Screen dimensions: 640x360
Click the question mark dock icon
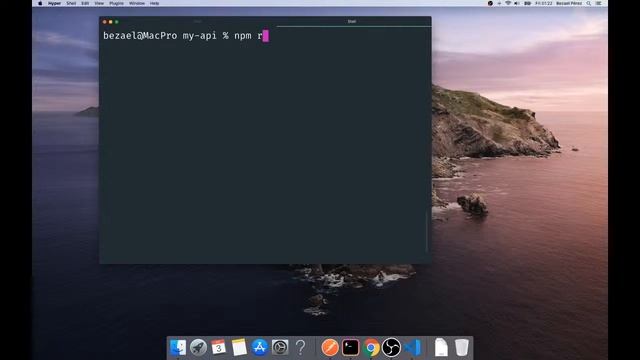(300, 347)
